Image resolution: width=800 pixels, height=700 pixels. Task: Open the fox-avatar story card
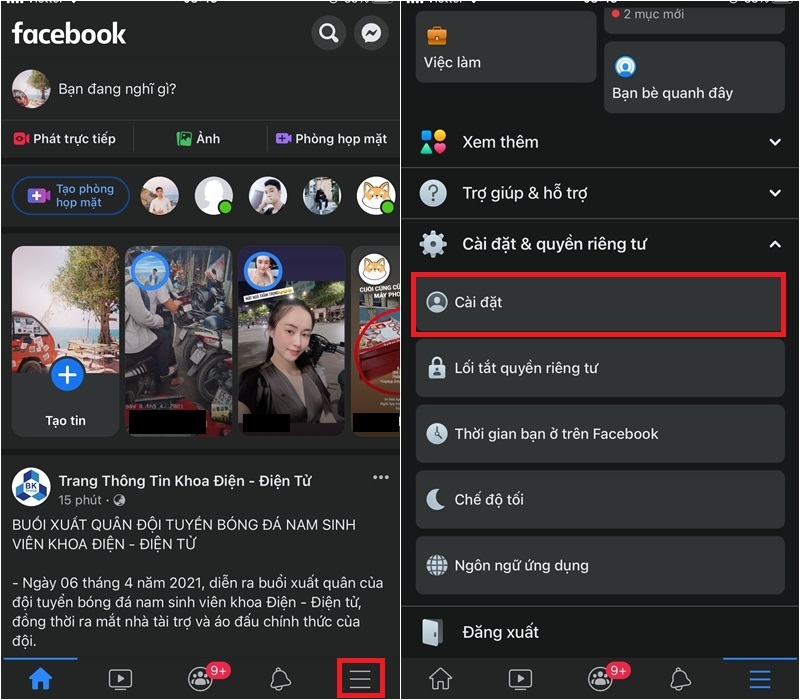click(376, 341)
